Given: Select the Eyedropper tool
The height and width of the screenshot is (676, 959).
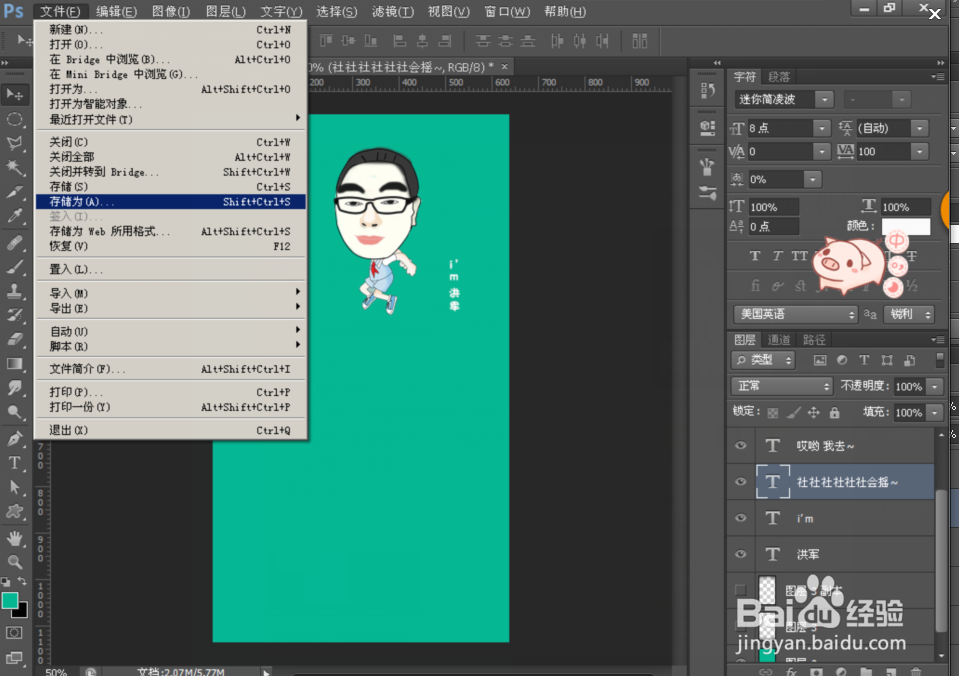Looking at the screenshot, I should pyautogui.click(x=15, y=216).
